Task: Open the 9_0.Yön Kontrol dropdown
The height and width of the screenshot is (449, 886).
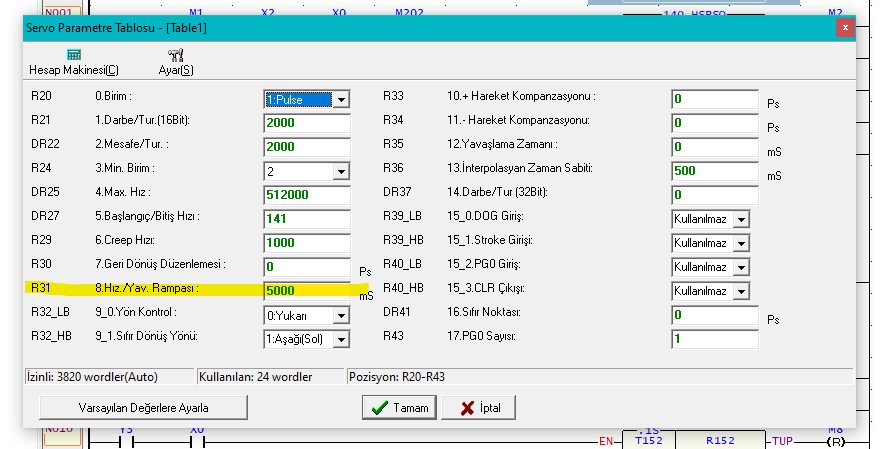Action: (341, 316)
